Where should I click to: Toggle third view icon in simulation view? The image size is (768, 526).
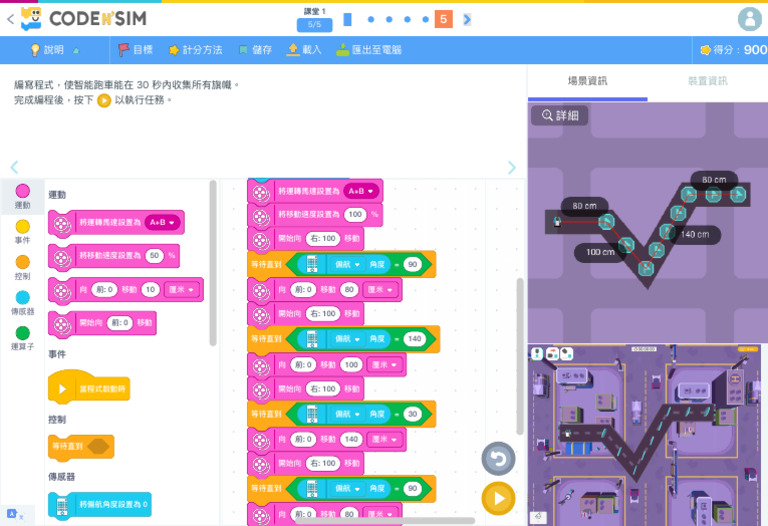point(567,353)
